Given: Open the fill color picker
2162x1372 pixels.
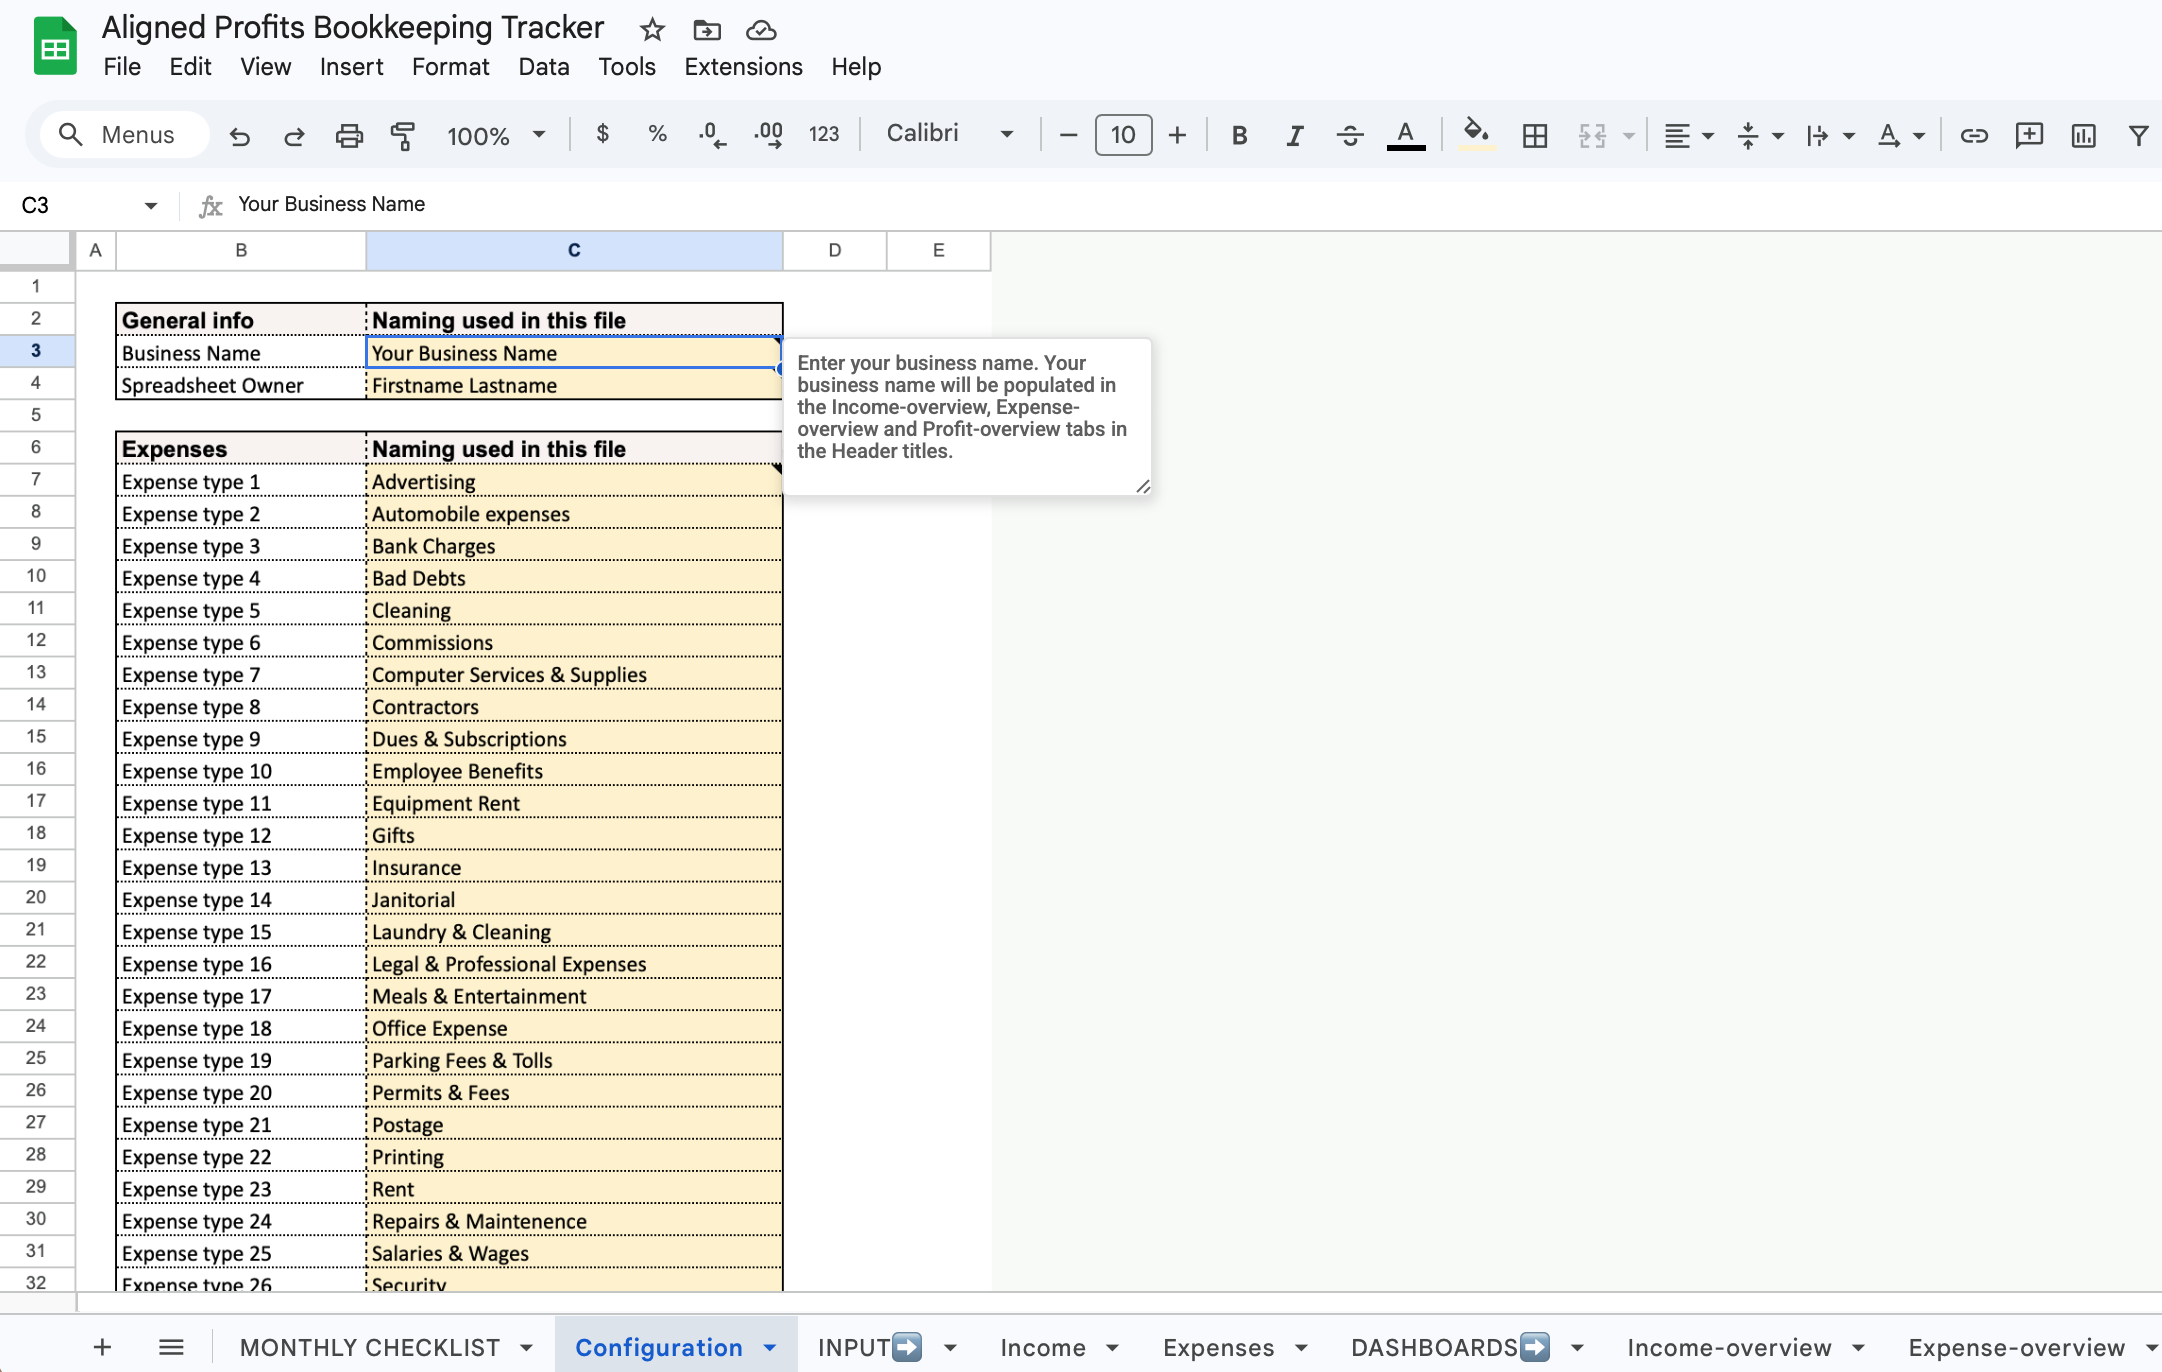Looking at the screenshot, I should (1476, 134).
